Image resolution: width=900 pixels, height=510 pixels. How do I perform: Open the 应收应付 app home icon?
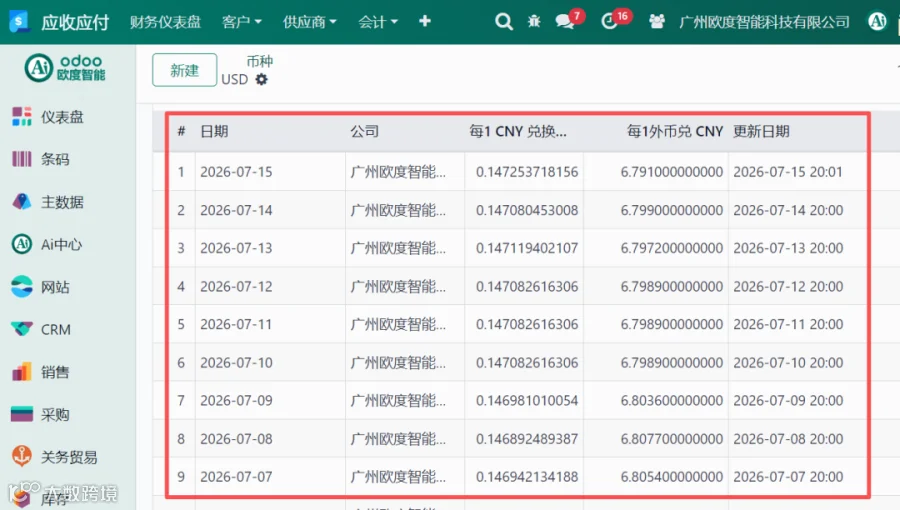(x=18, y=21)
